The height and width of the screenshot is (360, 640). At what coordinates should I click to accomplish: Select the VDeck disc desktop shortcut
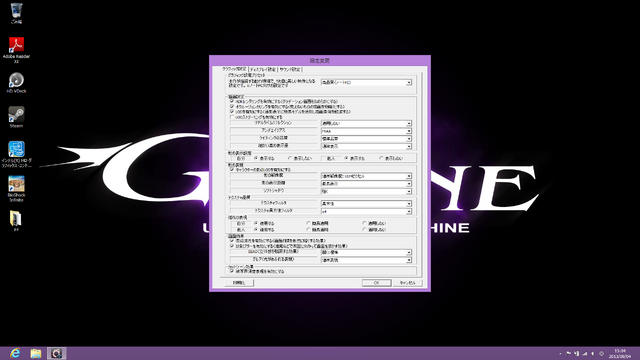16,82
